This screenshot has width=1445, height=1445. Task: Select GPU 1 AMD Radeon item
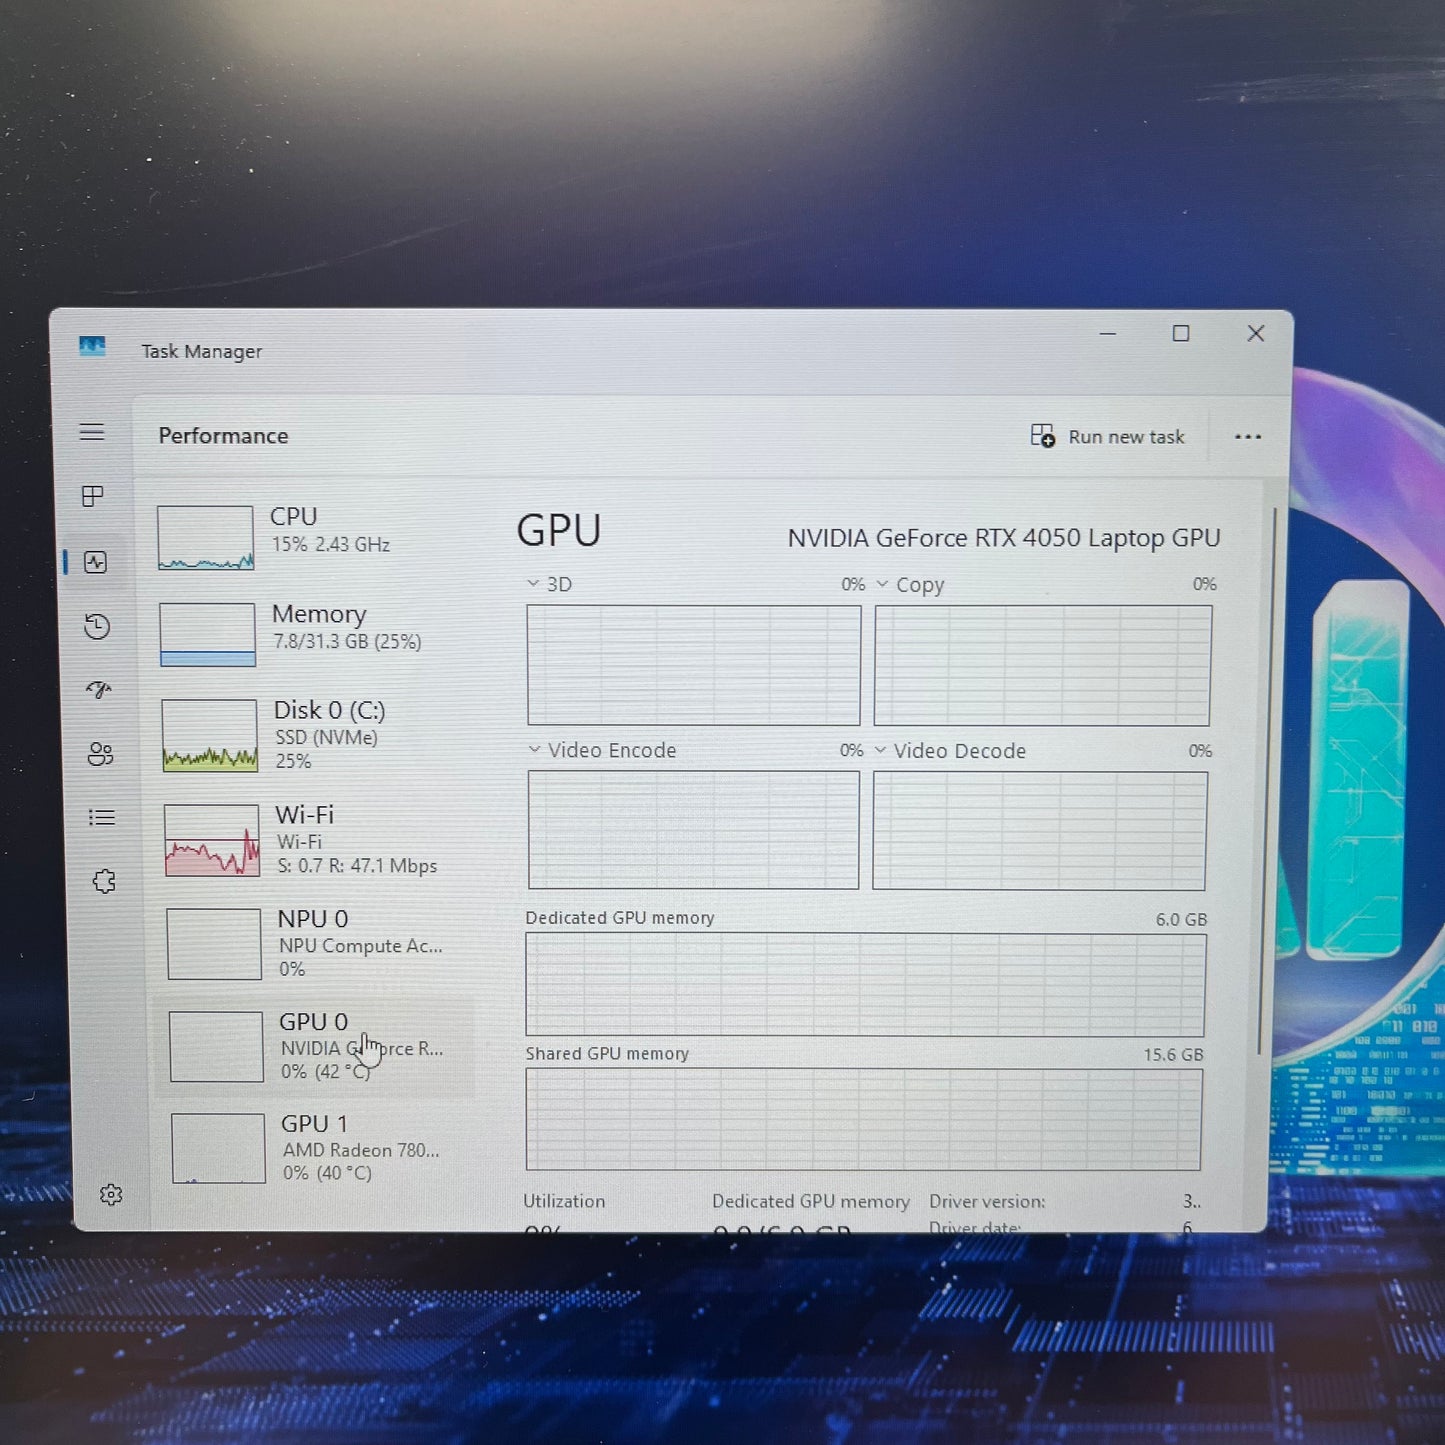(x=318, y=1148)
